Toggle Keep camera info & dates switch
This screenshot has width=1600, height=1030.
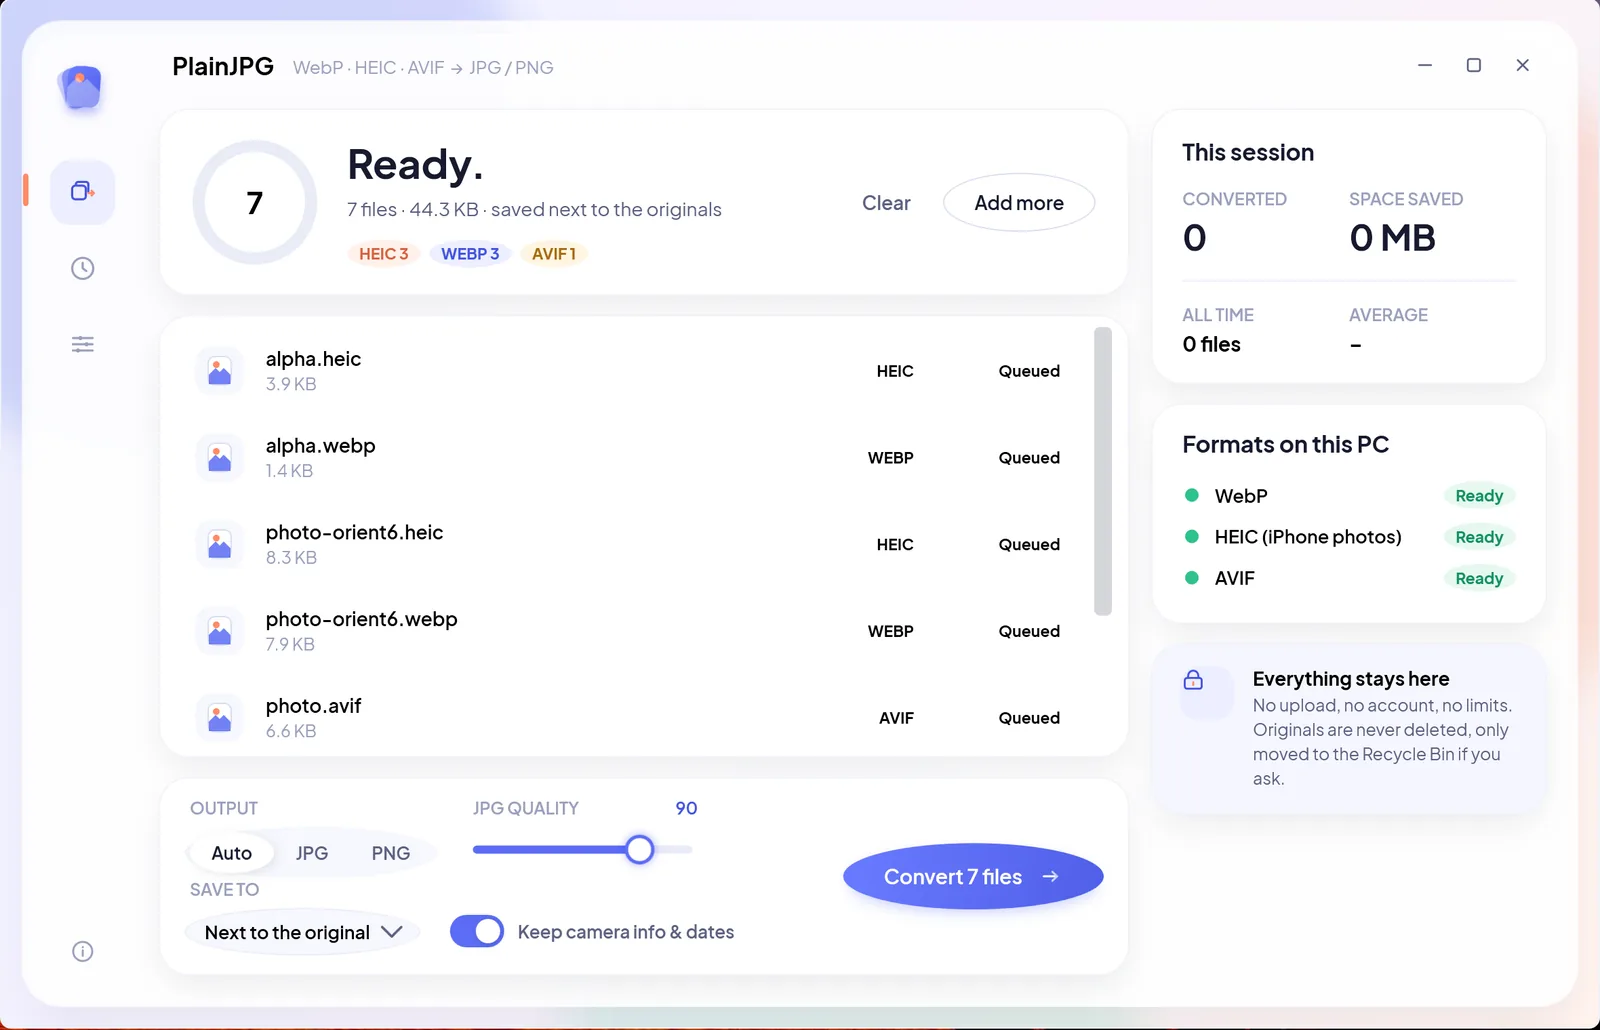[x=477, y=931]
